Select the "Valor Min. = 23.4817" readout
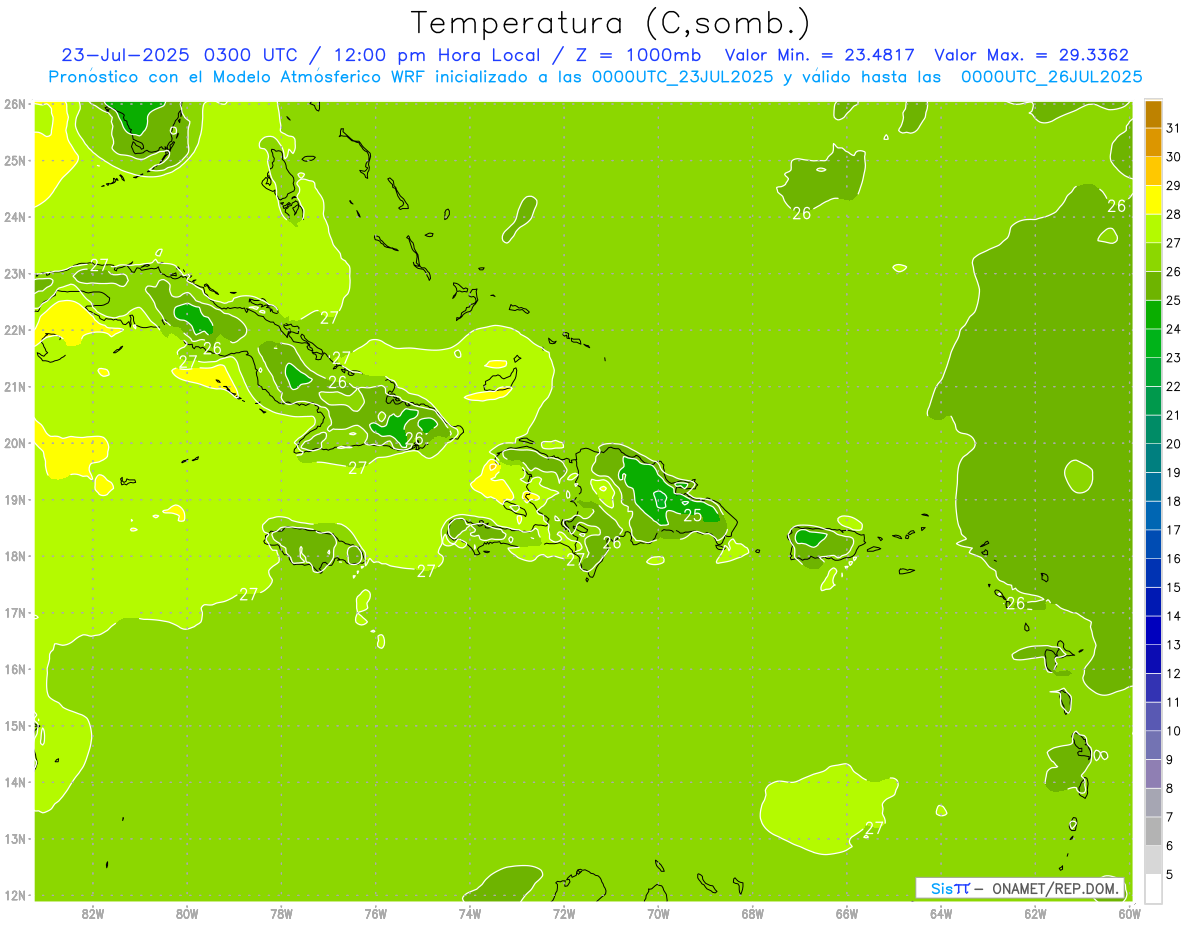Screen dimensions: 1200x927 coord(819,55)
